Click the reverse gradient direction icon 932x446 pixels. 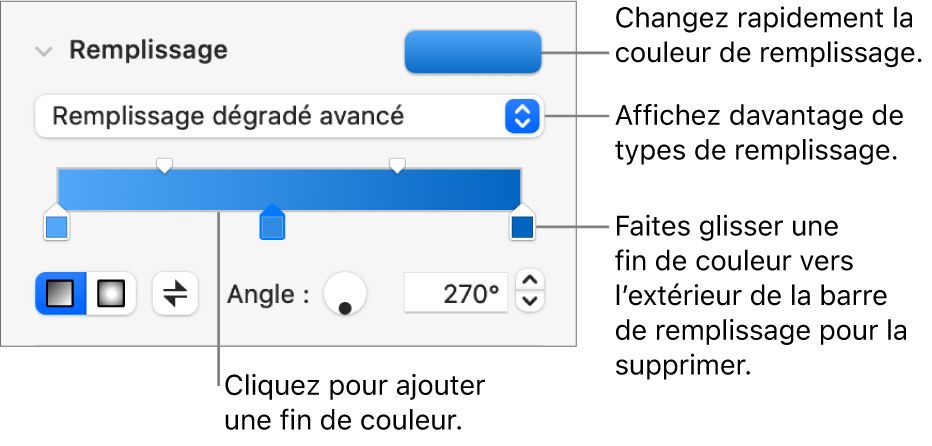[x=175, y=294]
